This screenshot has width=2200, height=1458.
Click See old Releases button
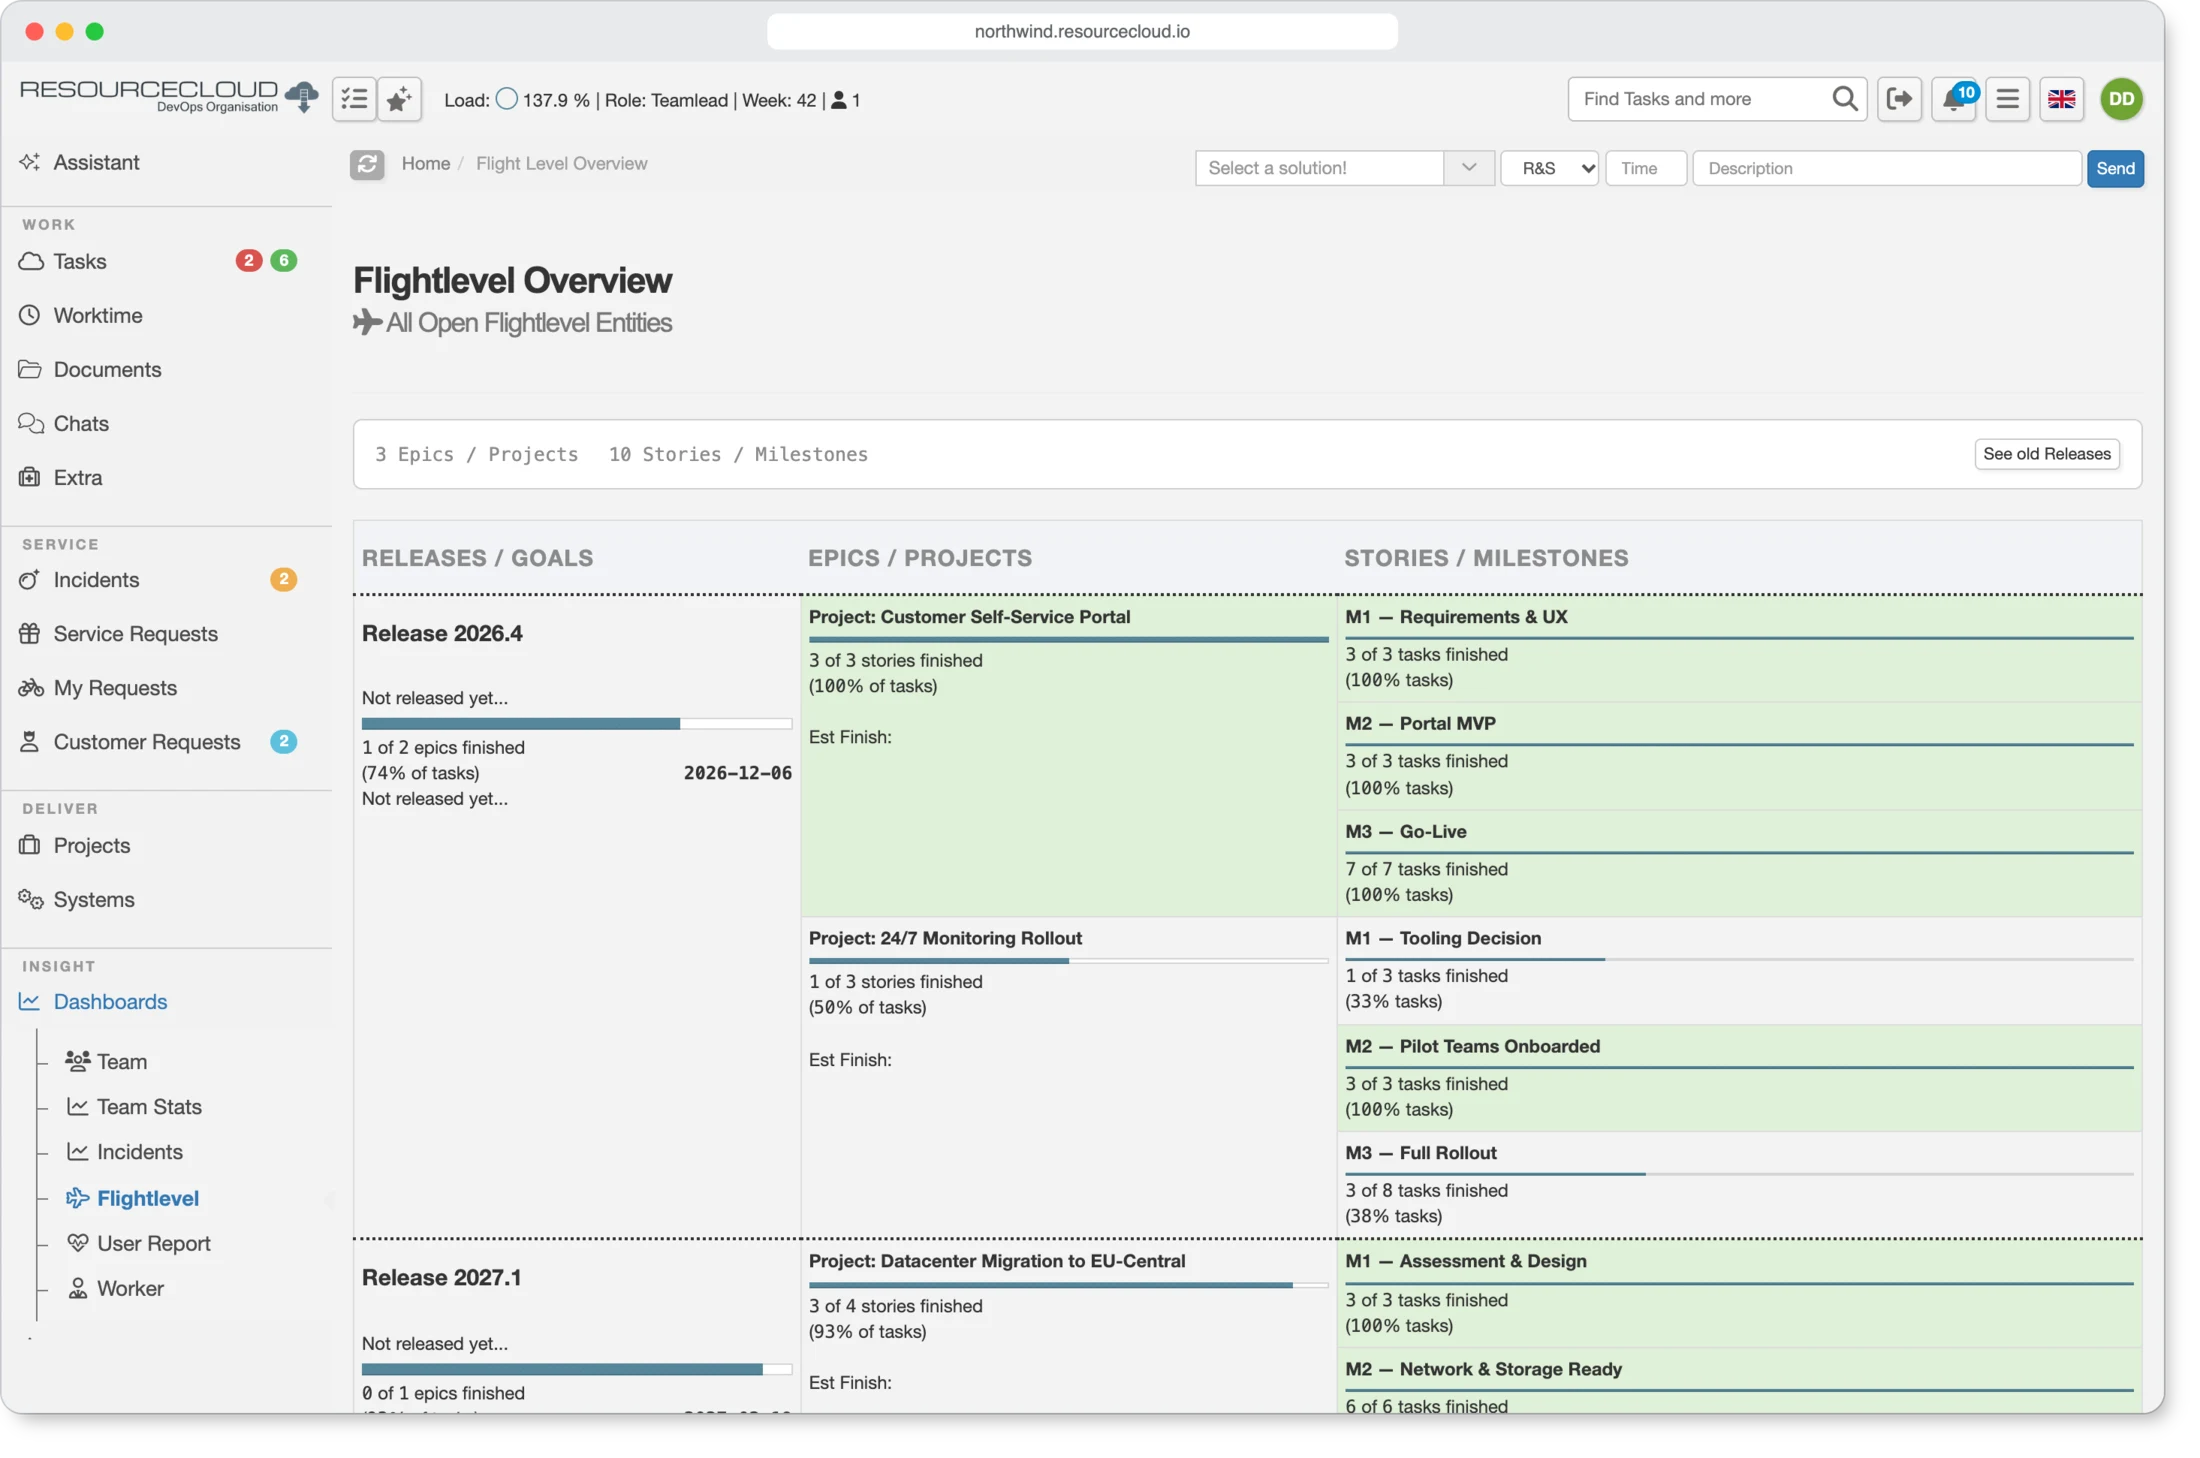coord(2046,454)
